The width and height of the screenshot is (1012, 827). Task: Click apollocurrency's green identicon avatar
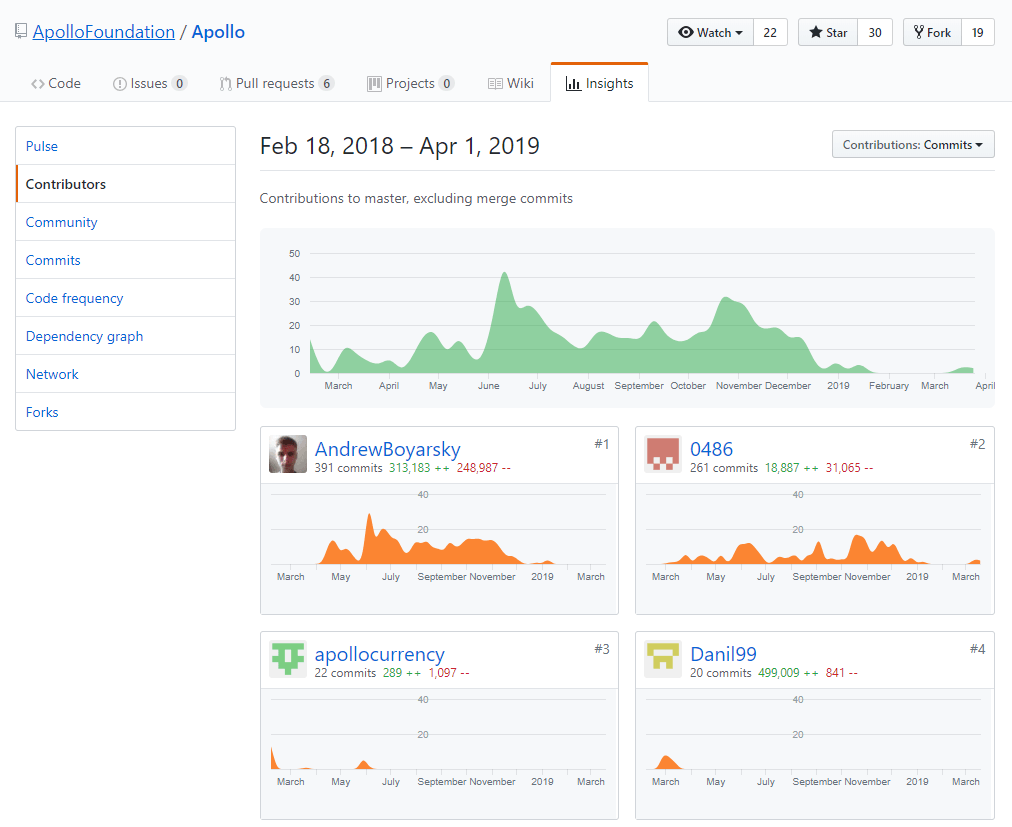click(288, 659)
